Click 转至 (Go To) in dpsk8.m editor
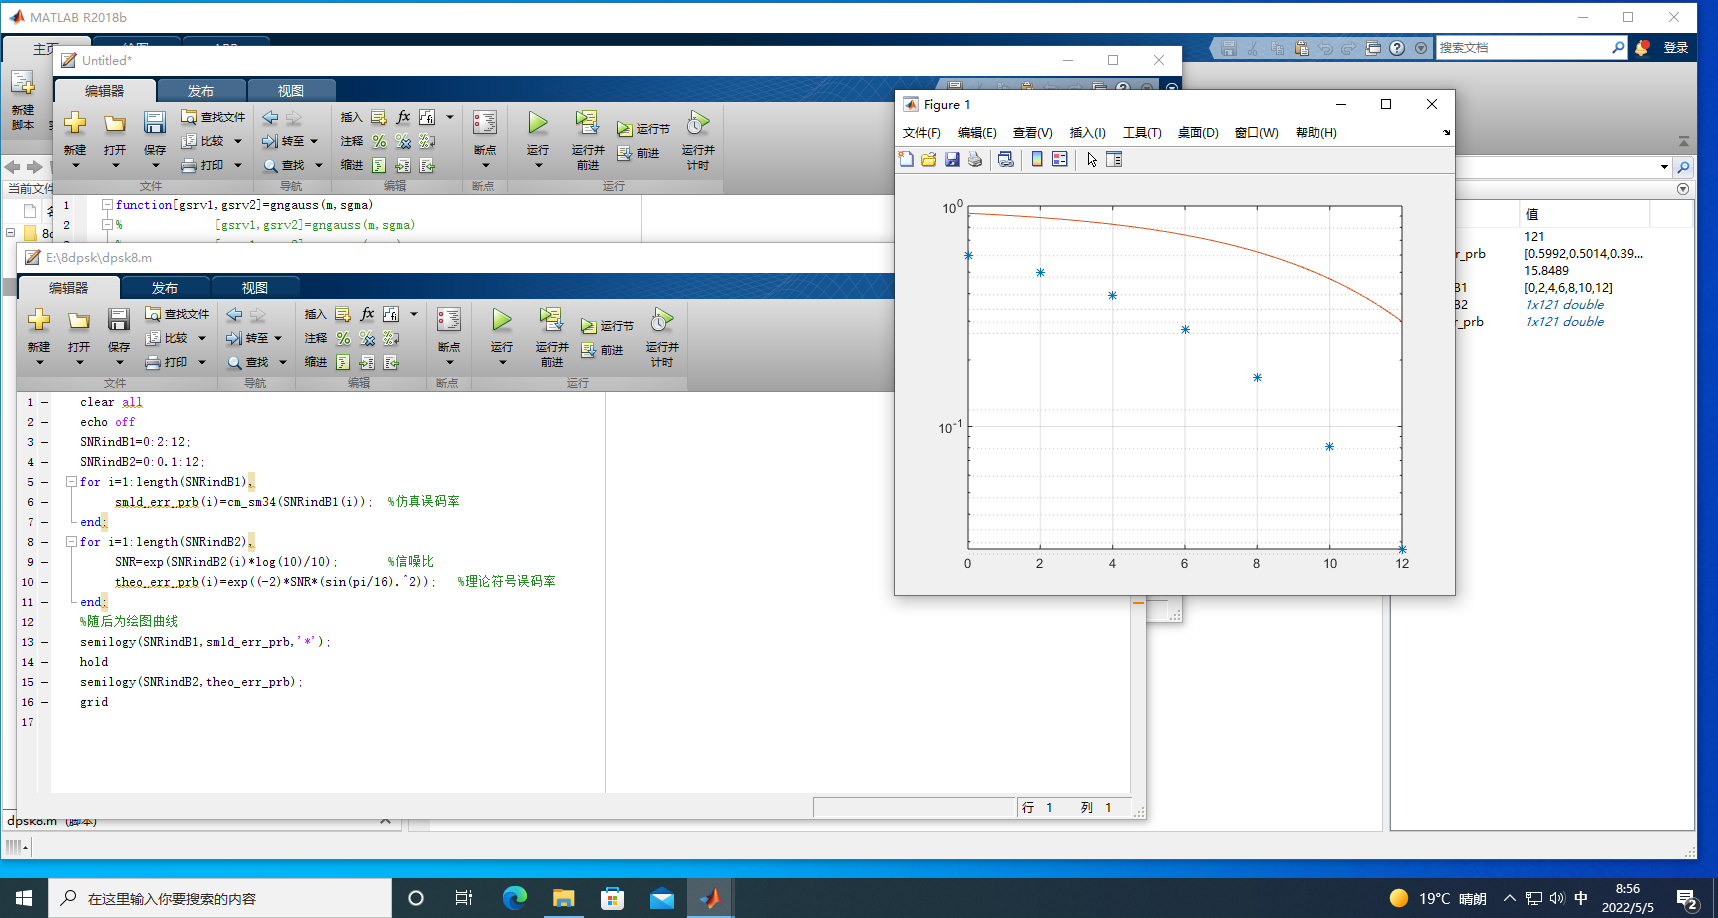 [x=256, y=338]
